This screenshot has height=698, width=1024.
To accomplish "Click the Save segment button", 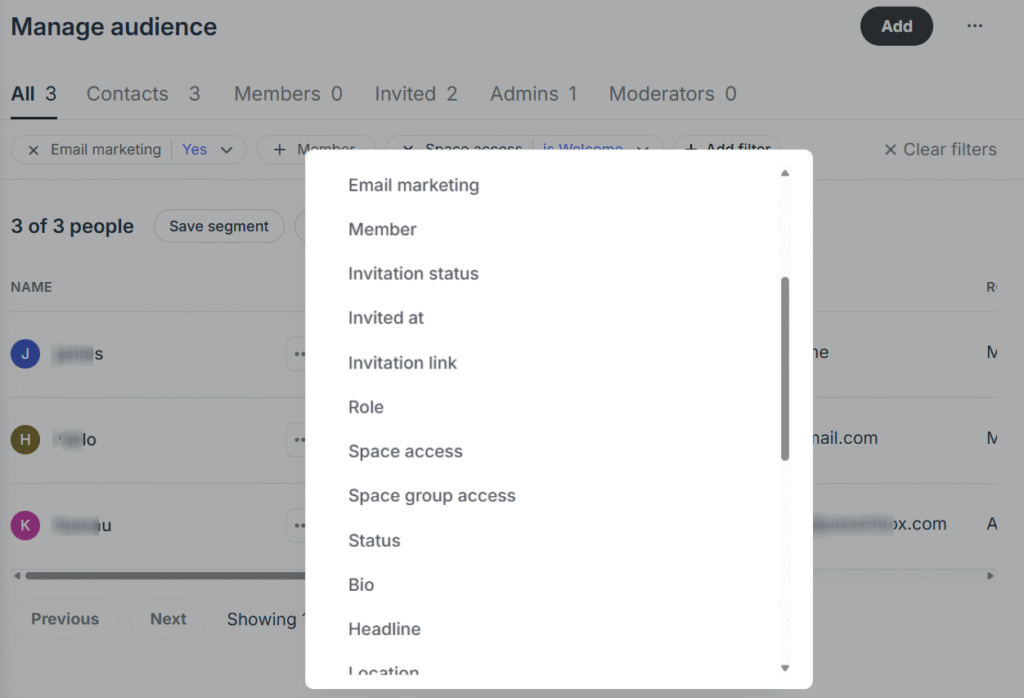I will click(x=218, y=226).
